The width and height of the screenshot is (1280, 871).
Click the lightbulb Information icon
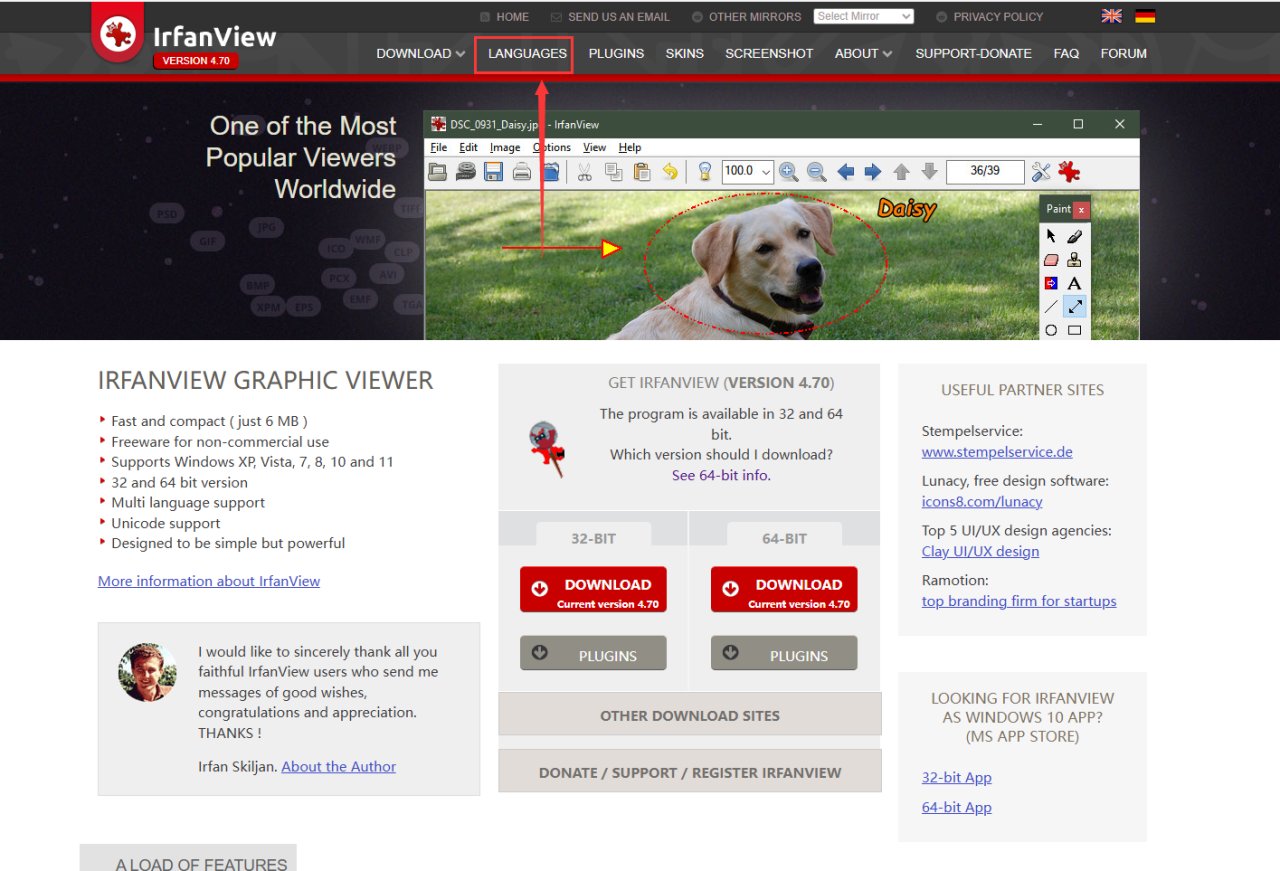tap(705, 171)
